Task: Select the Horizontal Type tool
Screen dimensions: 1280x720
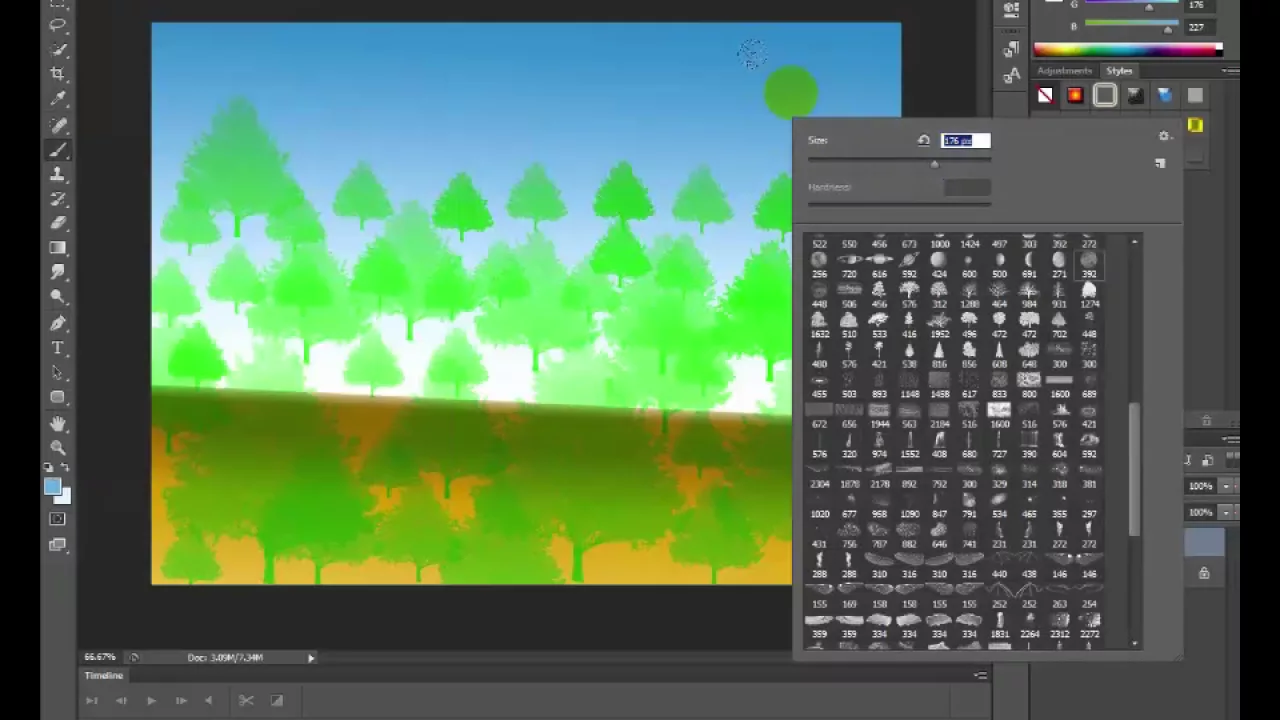Action: [x=58, y=348]
